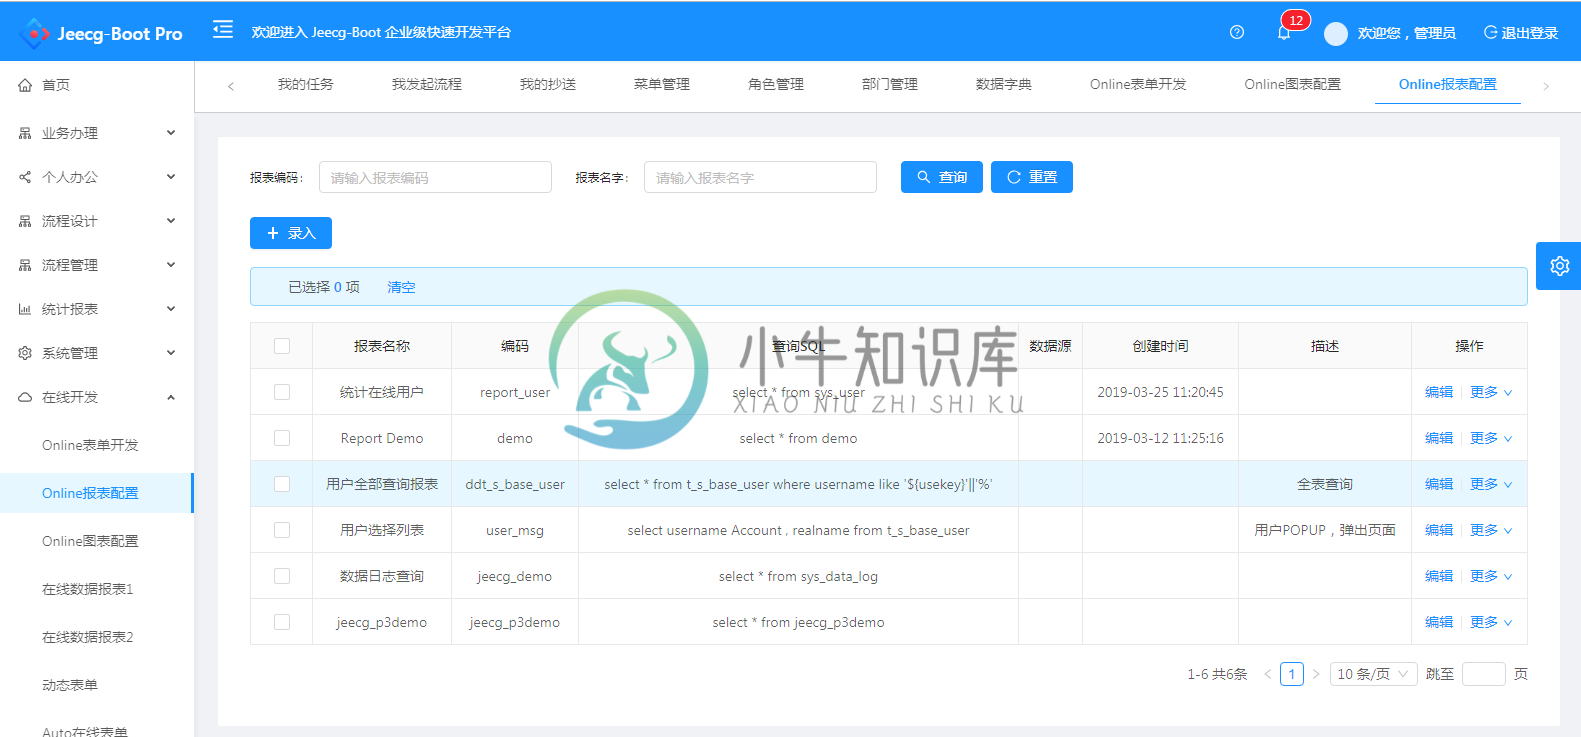Open 动态表单 in the sidebar

coord(70,685)
